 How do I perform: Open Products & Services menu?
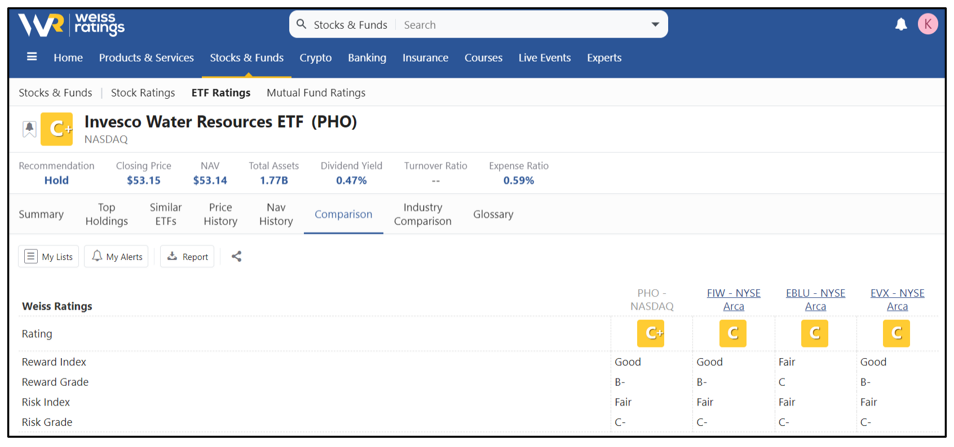point(147,58)
